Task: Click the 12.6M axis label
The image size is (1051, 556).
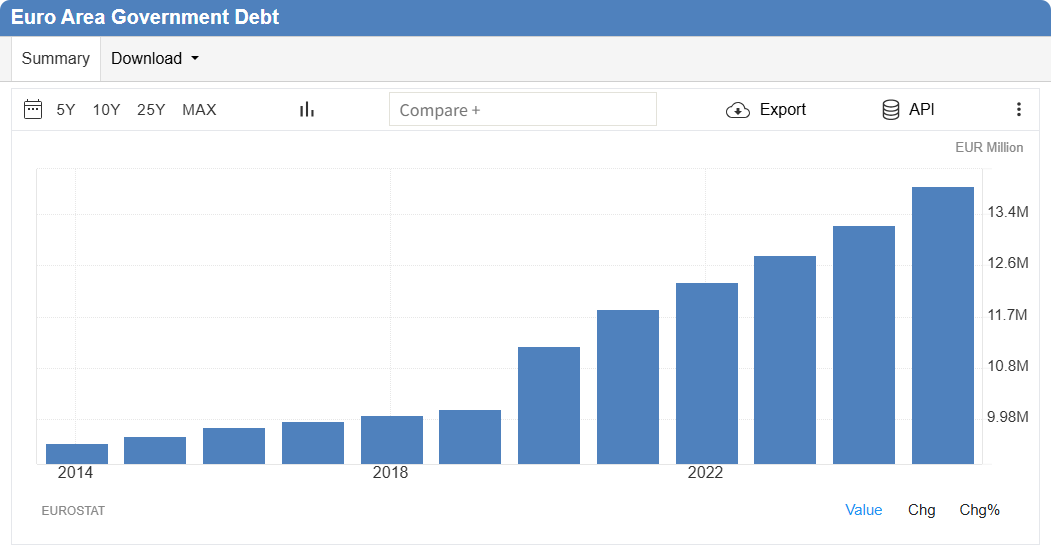Action: tap(1007, 263)
